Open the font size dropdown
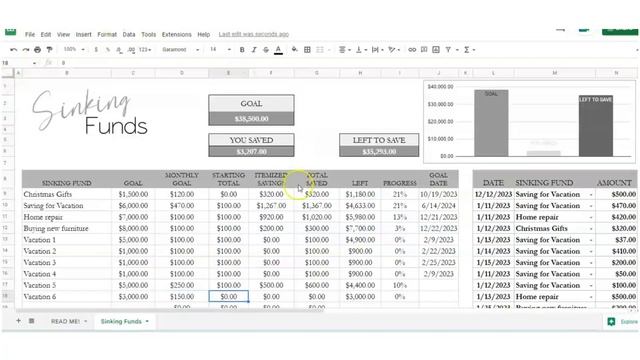Image resolution: width=640 pixels, height=360 pixels. (x=220, y=49)
